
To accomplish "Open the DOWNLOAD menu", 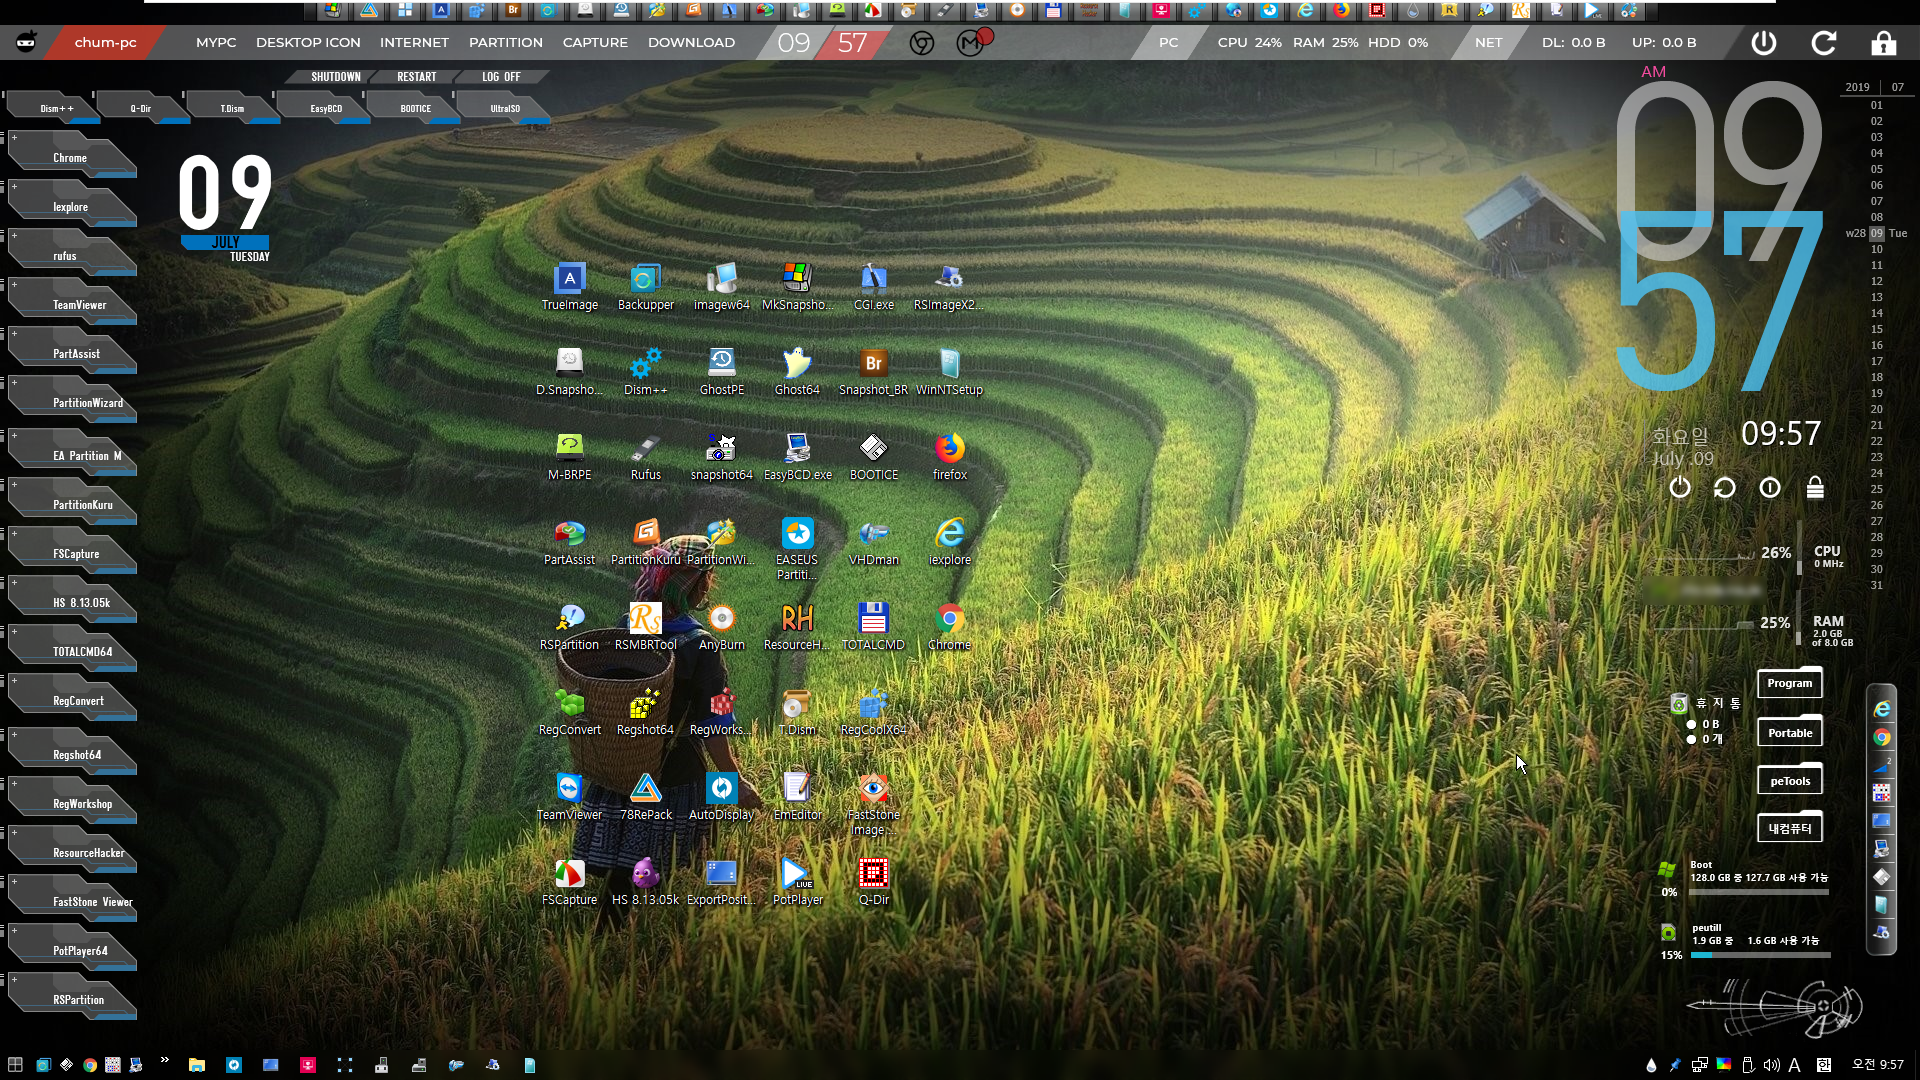I will [691, 42].
